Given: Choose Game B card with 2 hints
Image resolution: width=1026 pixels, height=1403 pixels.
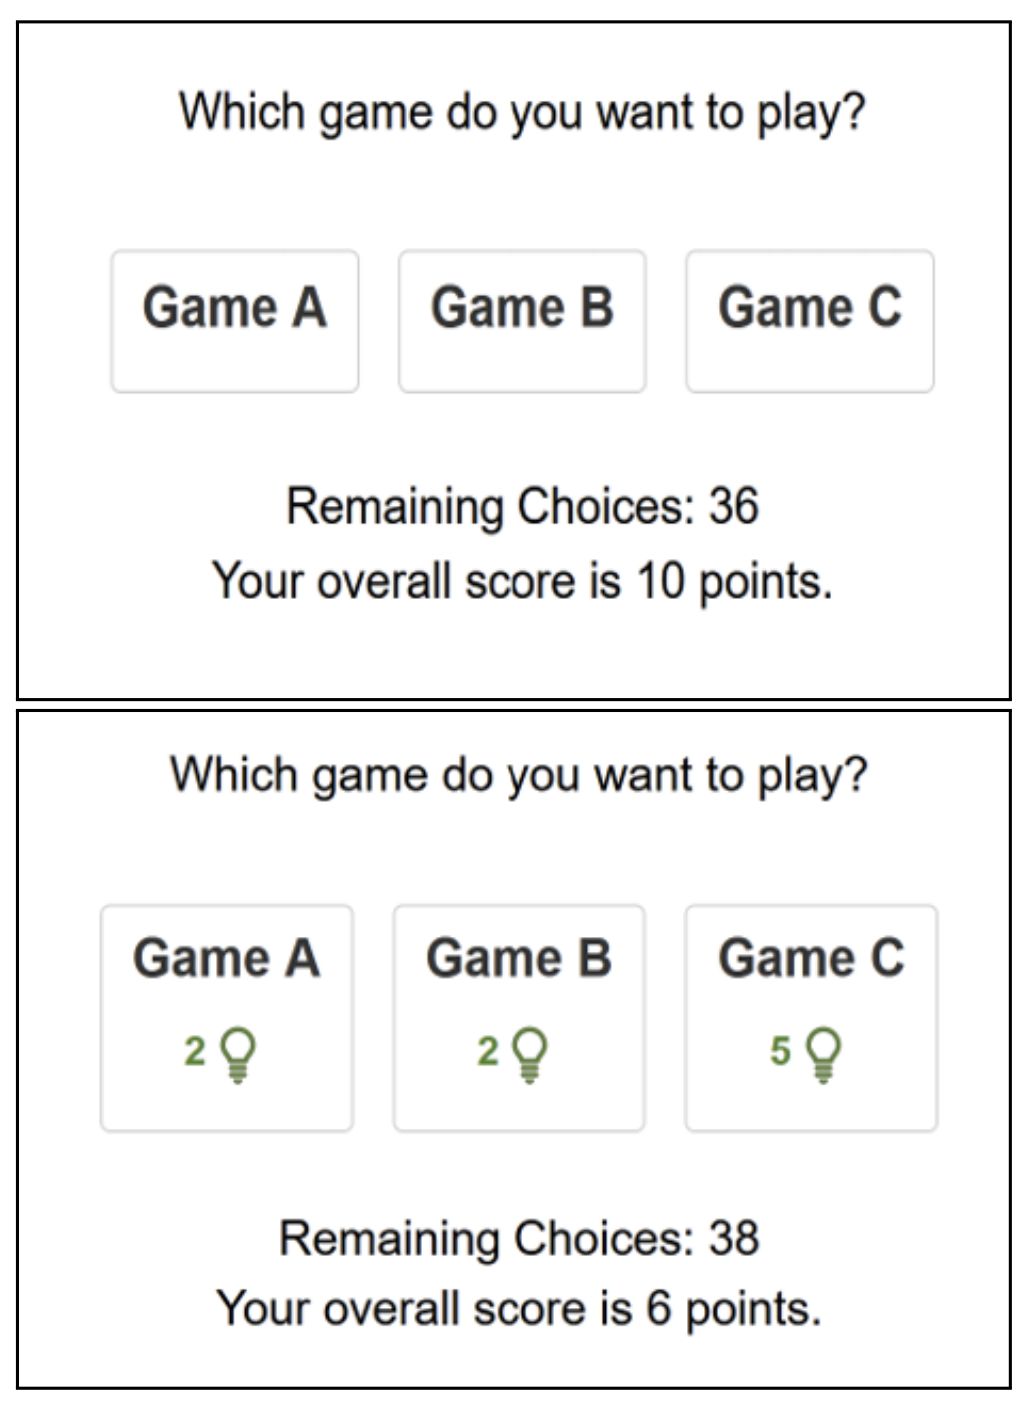Looking at the screenshot, I should pyautogui.click(x=519, y=1018).
